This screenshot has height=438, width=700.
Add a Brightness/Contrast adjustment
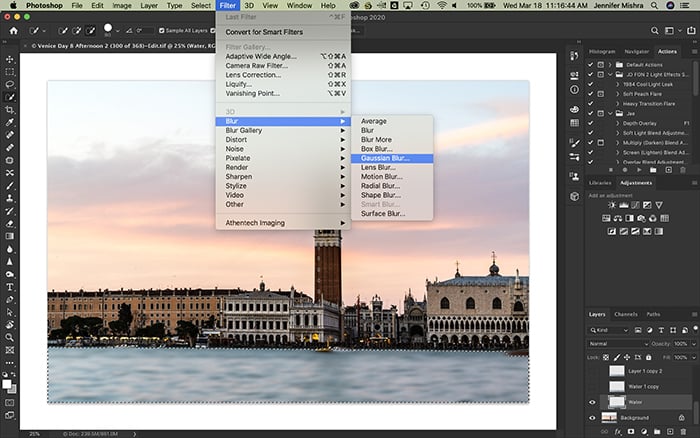[x=612, y=205]
